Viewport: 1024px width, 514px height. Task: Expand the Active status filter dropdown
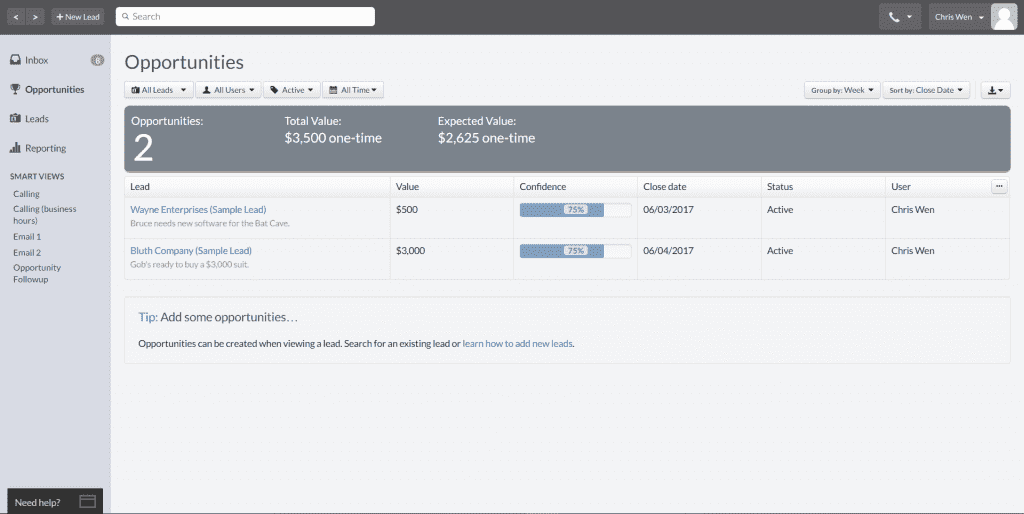click(x=291, y=90)
